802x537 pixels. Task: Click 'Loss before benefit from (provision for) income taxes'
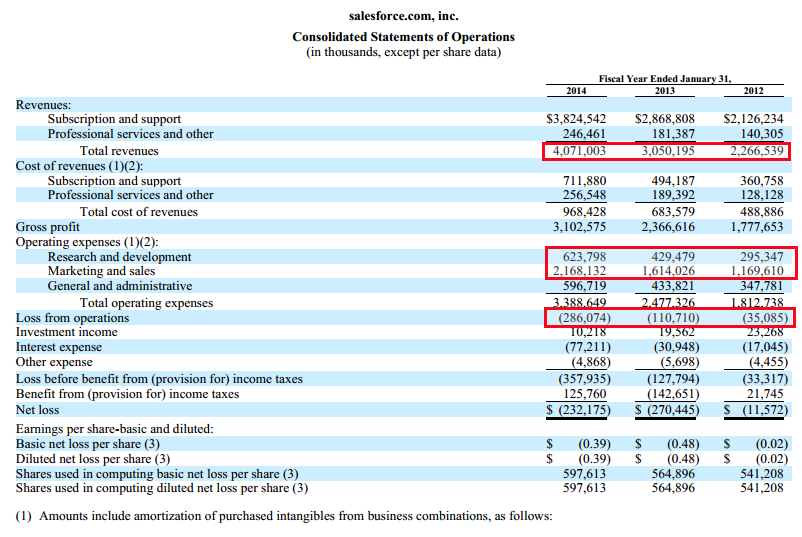click(159, 379)
